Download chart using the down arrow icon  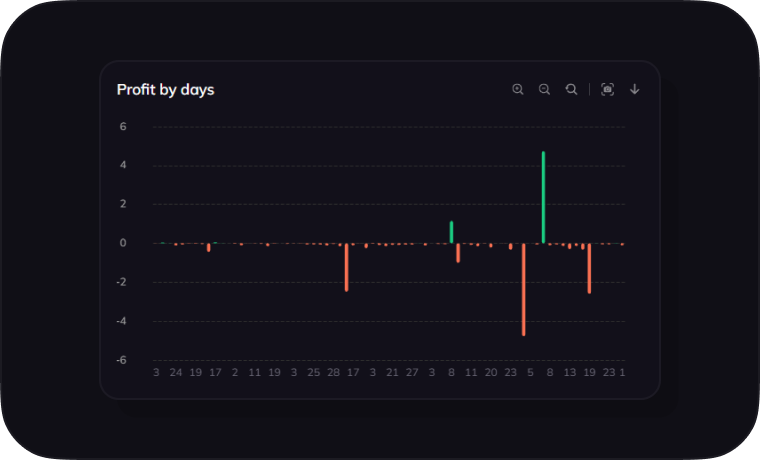pos(634,89)
